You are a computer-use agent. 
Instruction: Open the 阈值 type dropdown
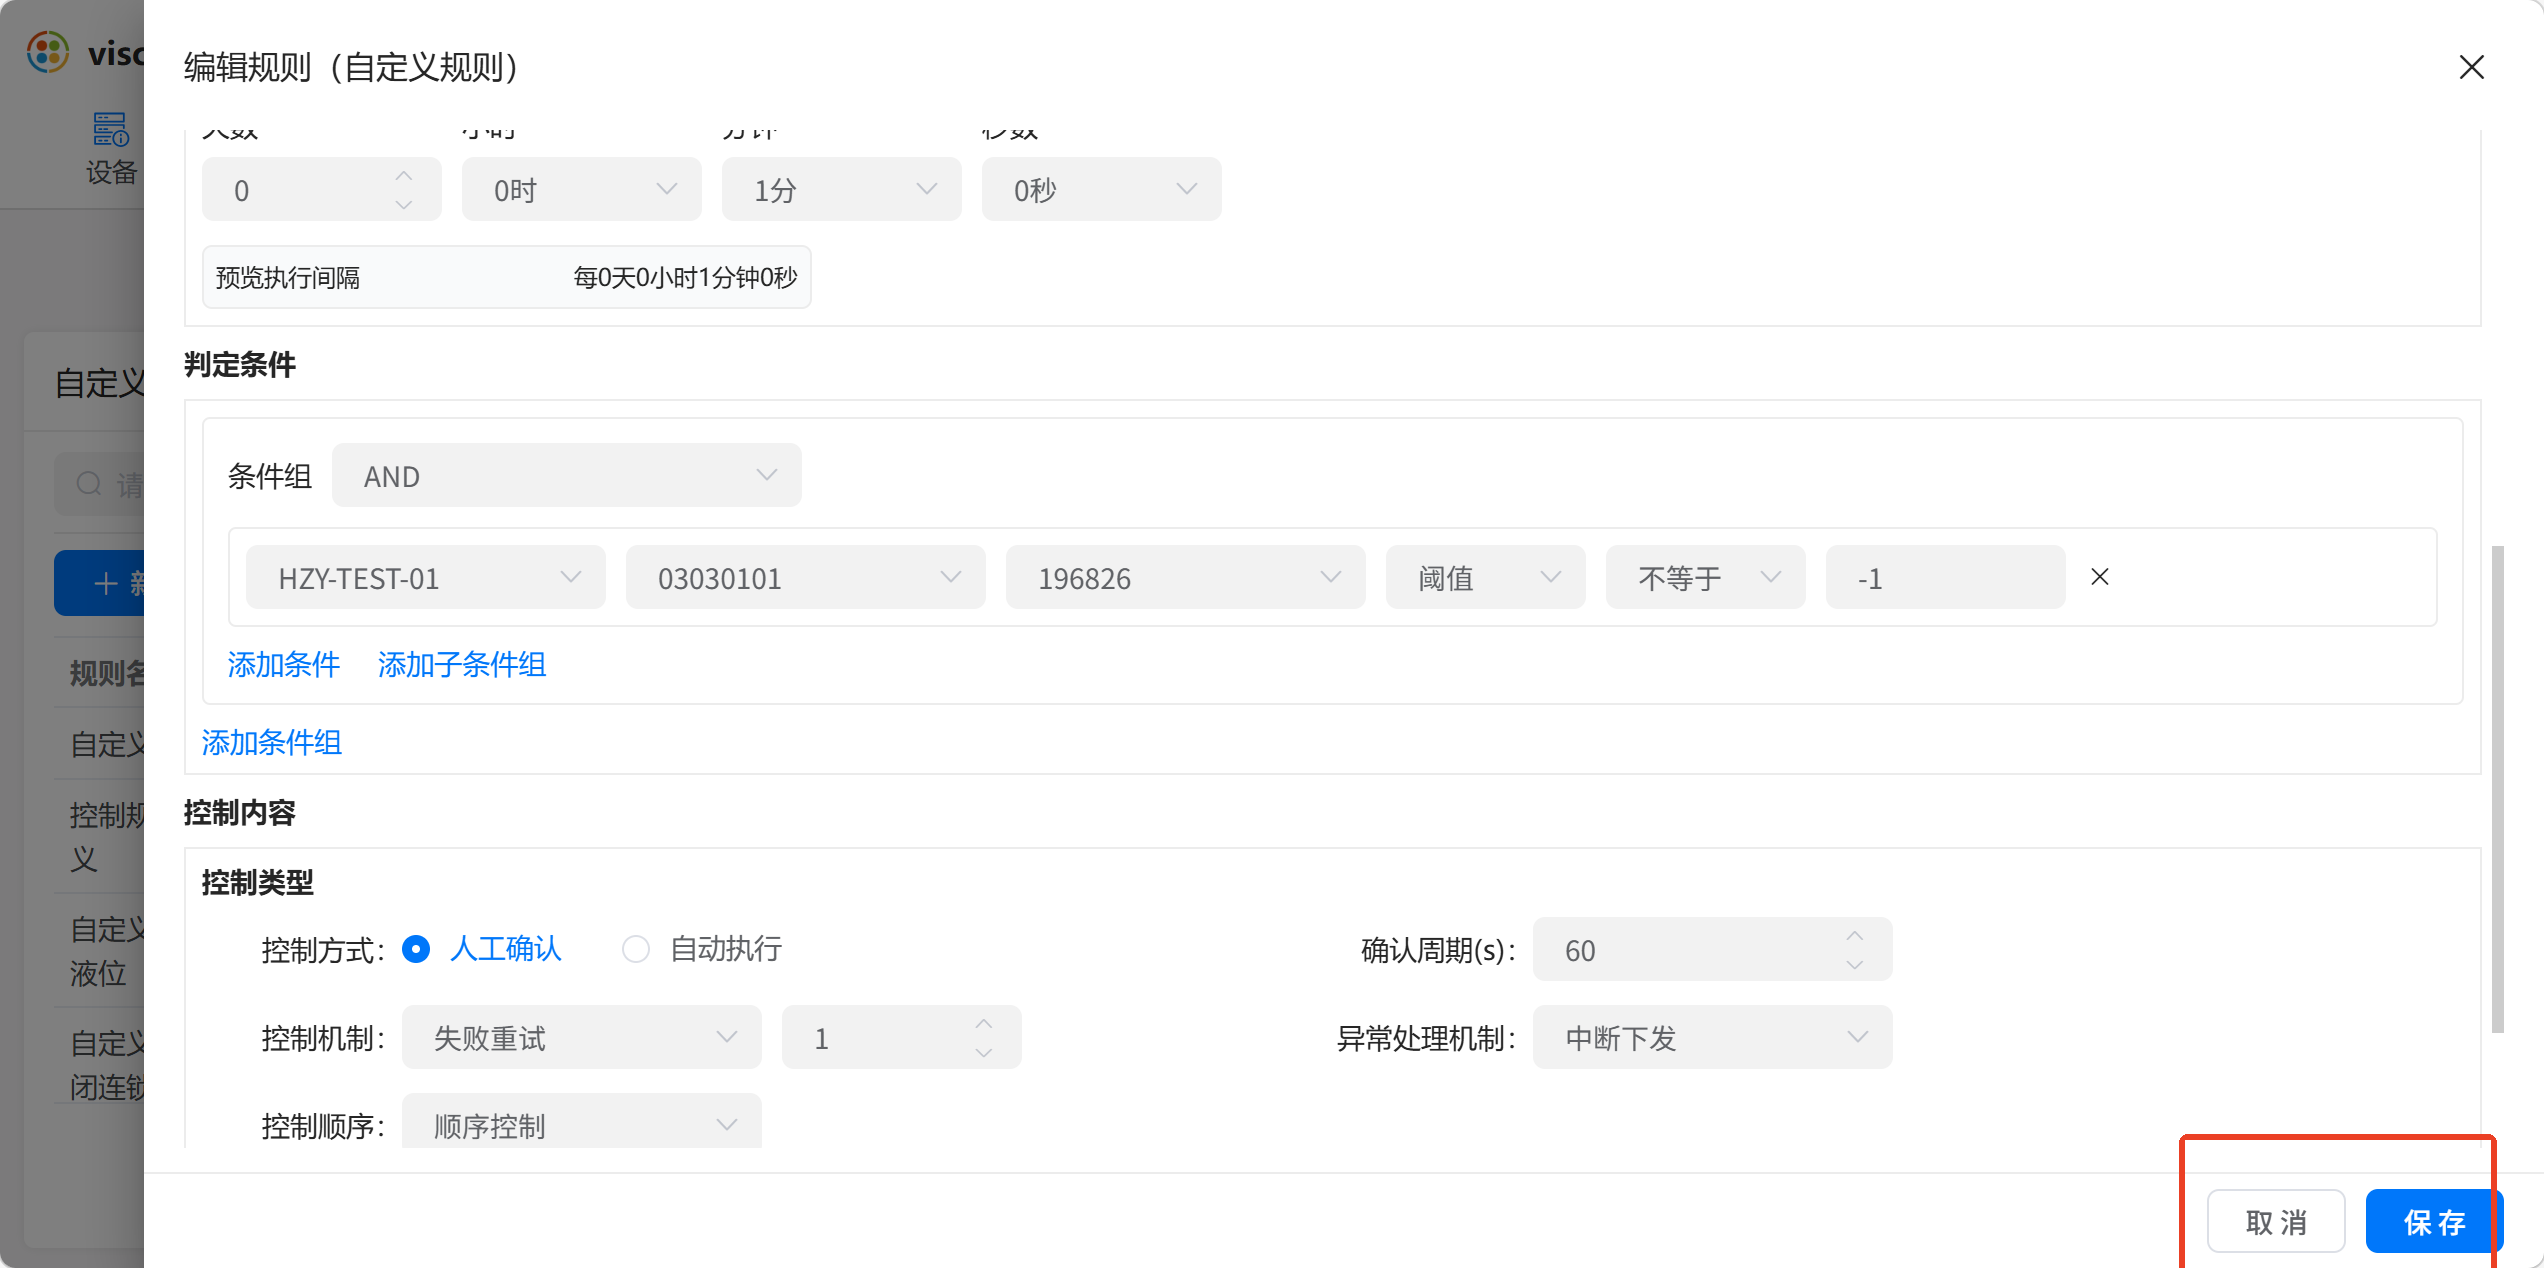[x=1486, y=577]
